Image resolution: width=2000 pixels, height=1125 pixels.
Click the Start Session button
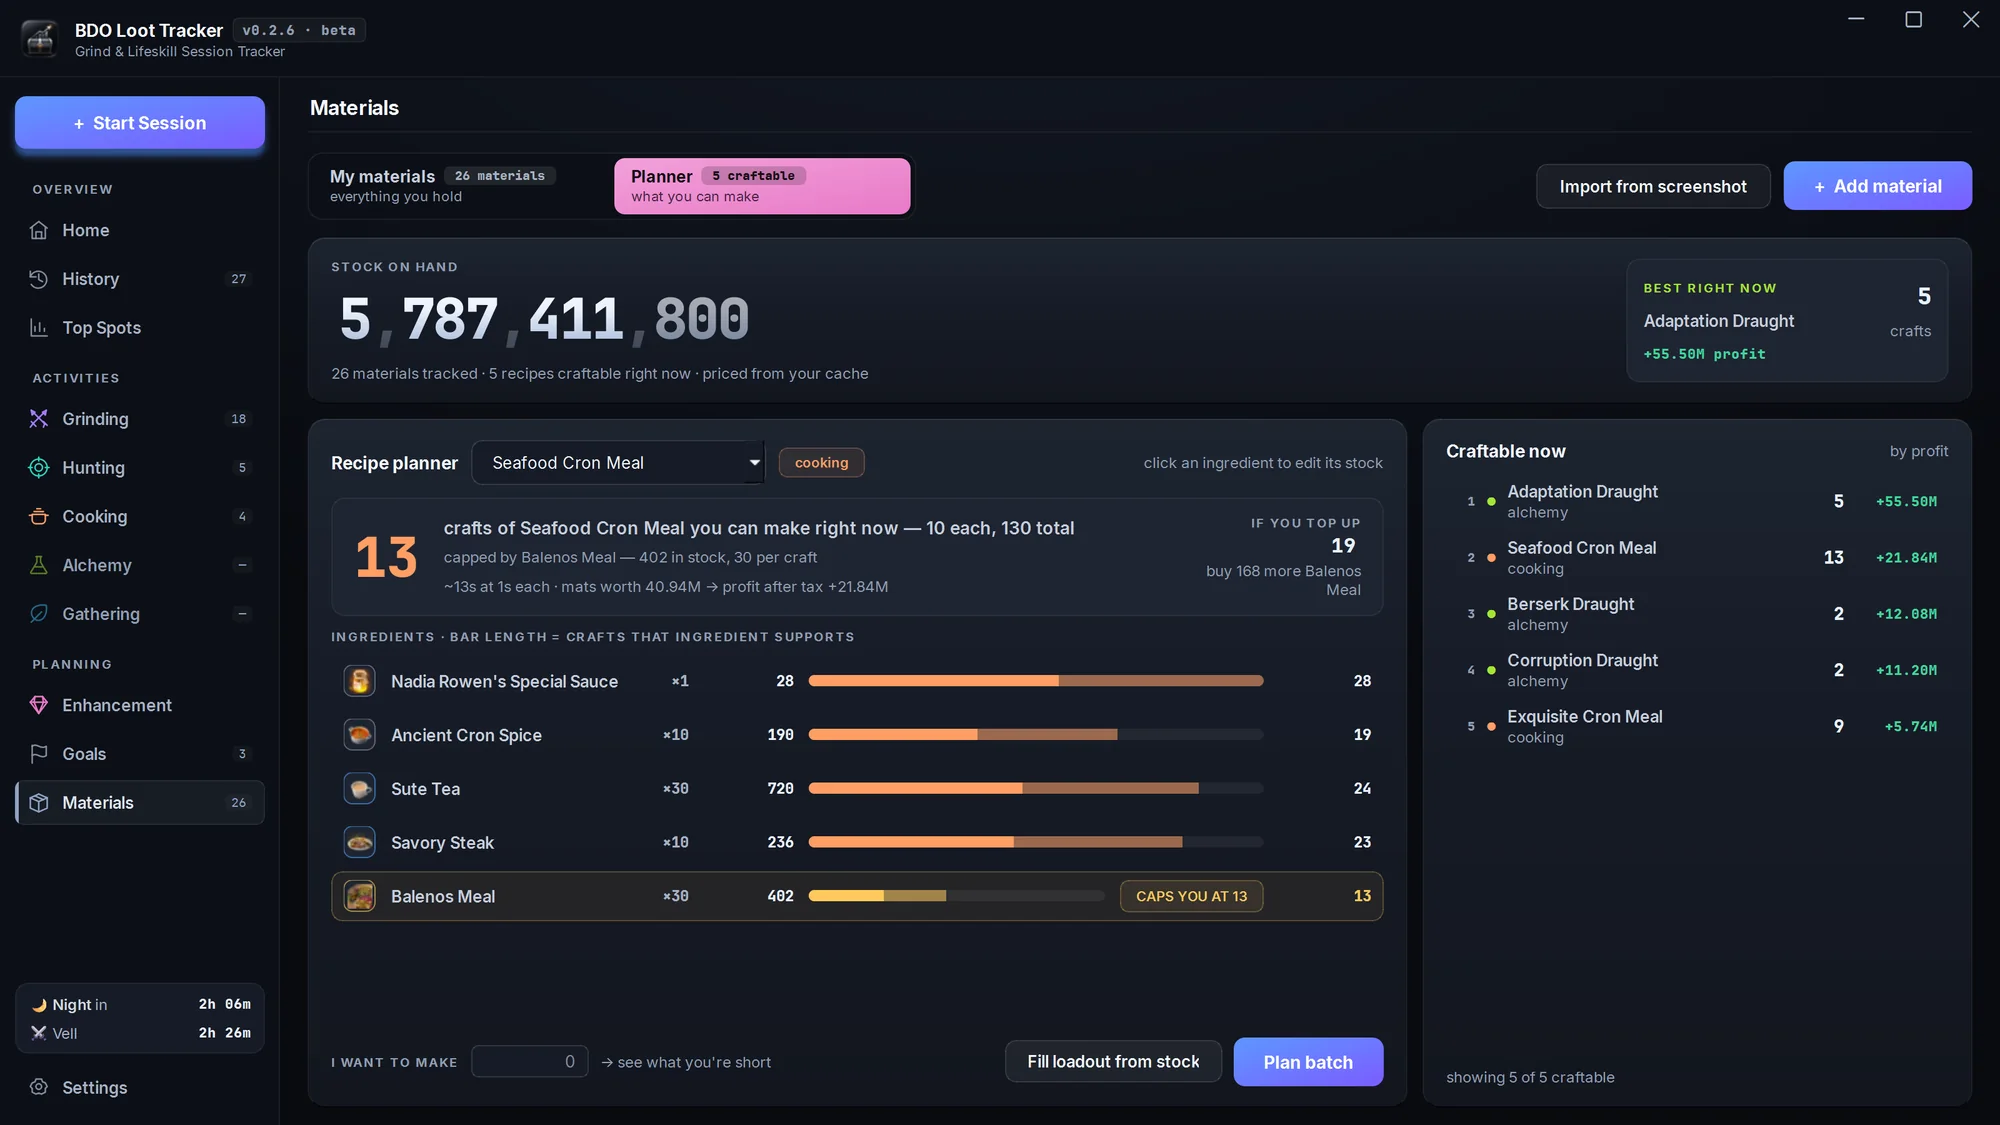click(x=140, y=123)
